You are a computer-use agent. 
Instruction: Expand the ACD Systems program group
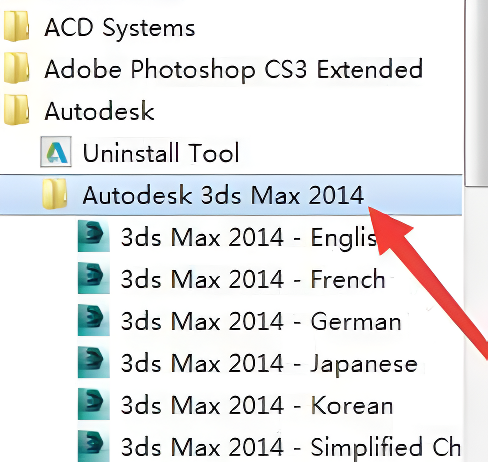click(x=120, y=27)
